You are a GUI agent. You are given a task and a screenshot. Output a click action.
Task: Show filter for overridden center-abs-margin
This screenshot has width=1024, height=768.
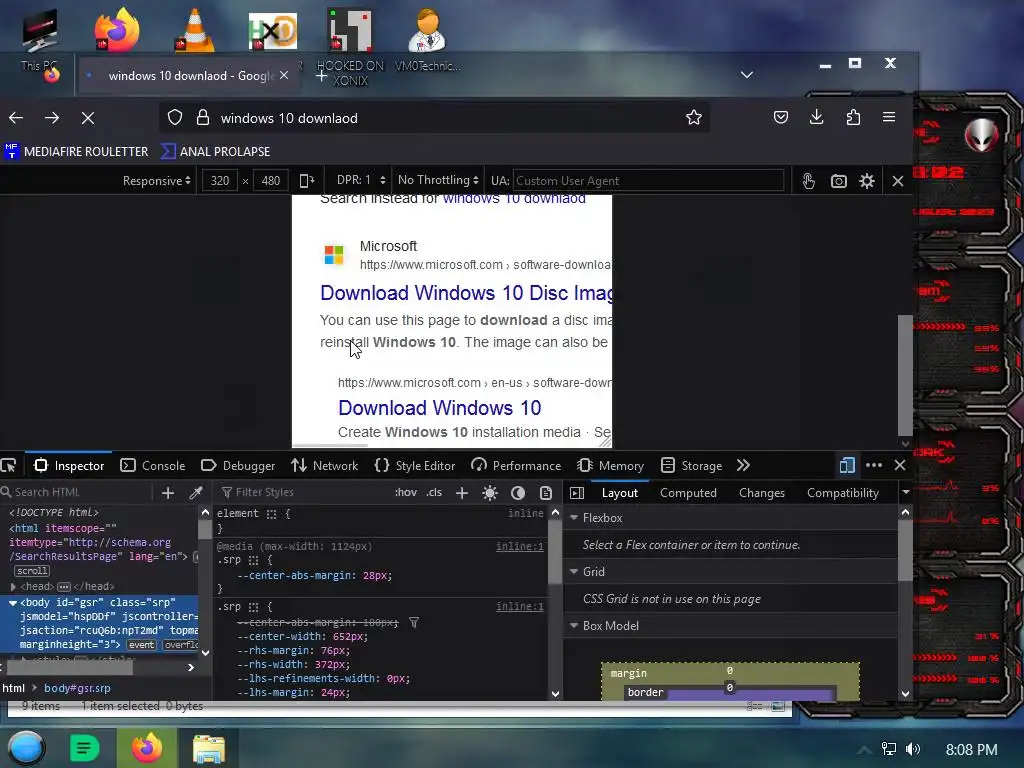(413, 622)
